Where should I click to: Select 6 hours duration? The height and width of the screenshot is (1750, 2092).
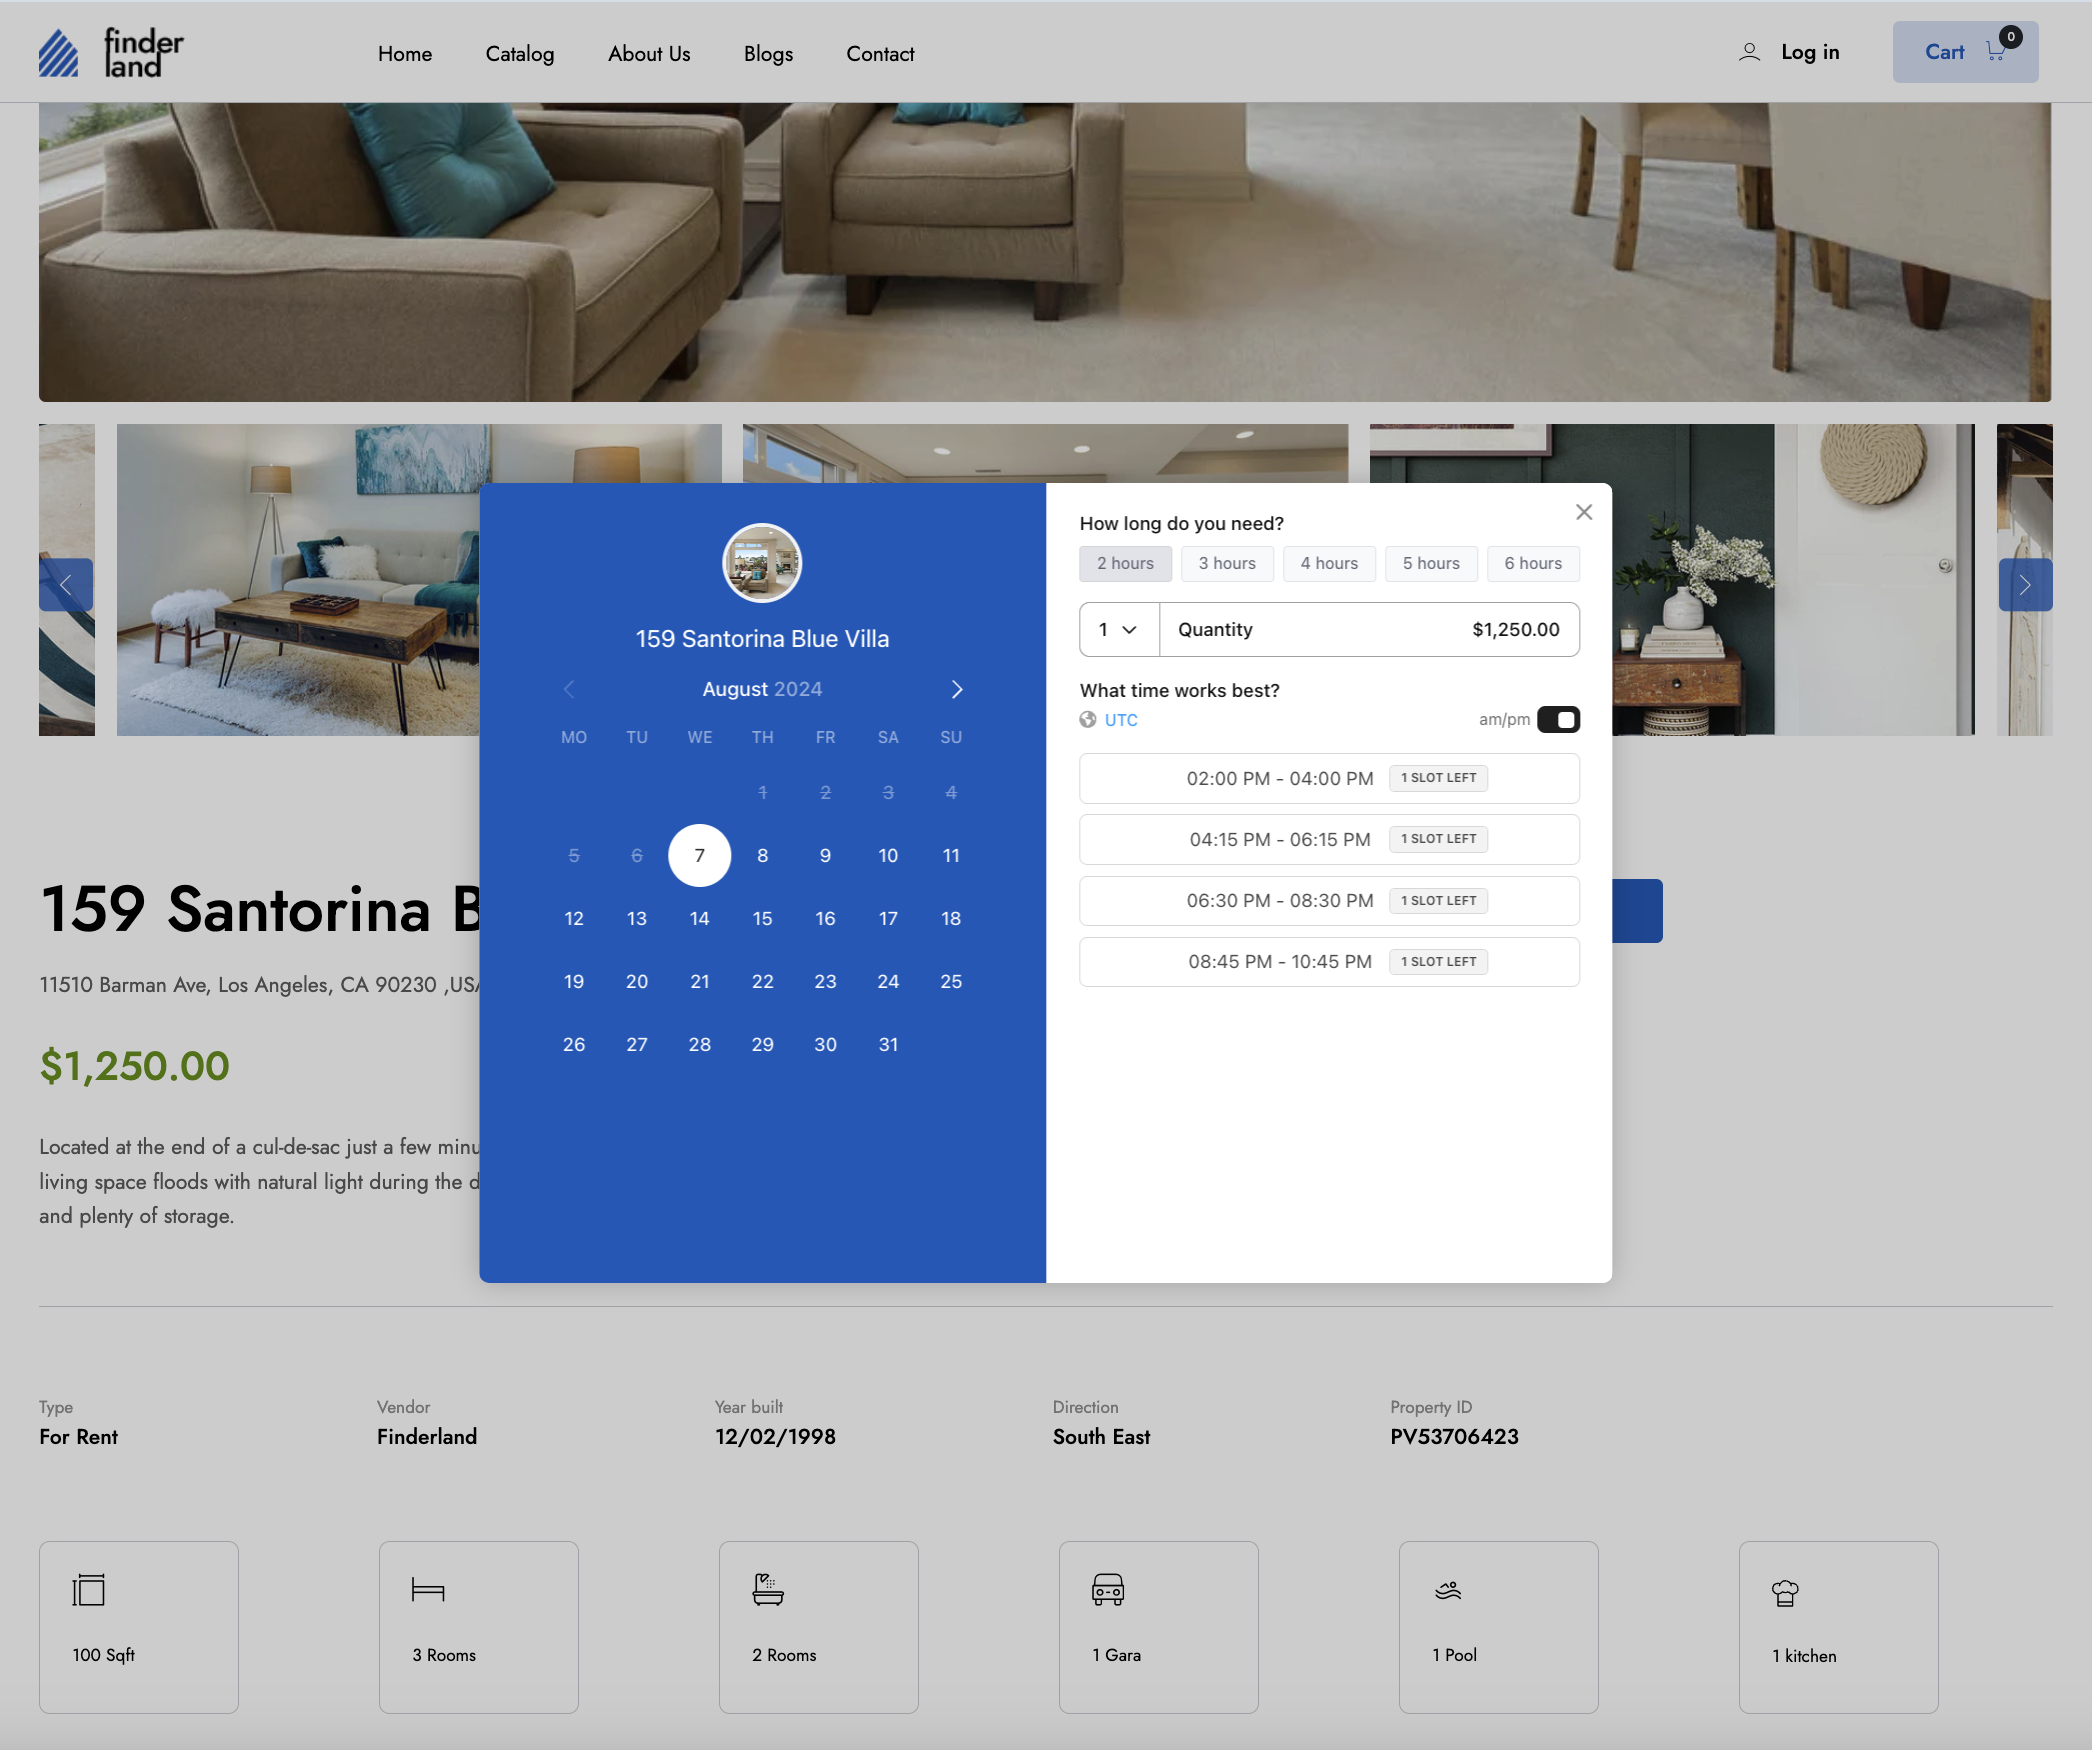[x=1533, y=563]
